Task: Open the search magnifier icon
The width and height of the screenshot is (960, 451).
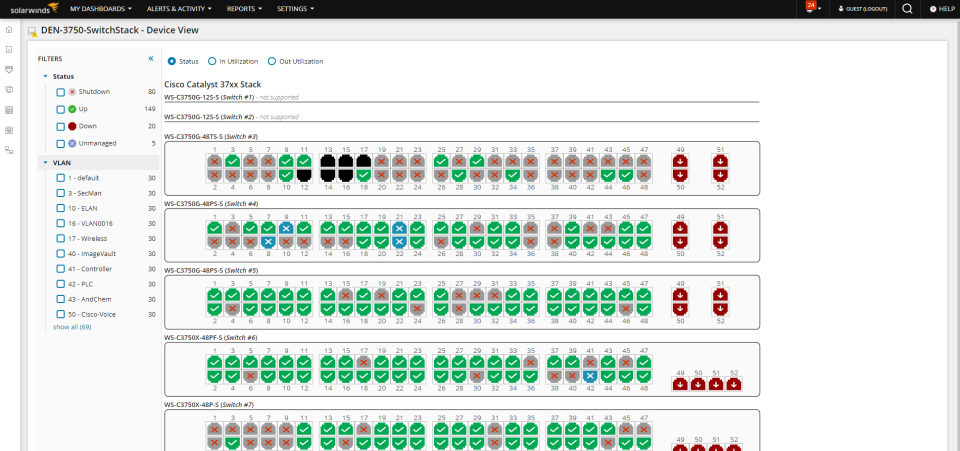Action: coord(907,9)
